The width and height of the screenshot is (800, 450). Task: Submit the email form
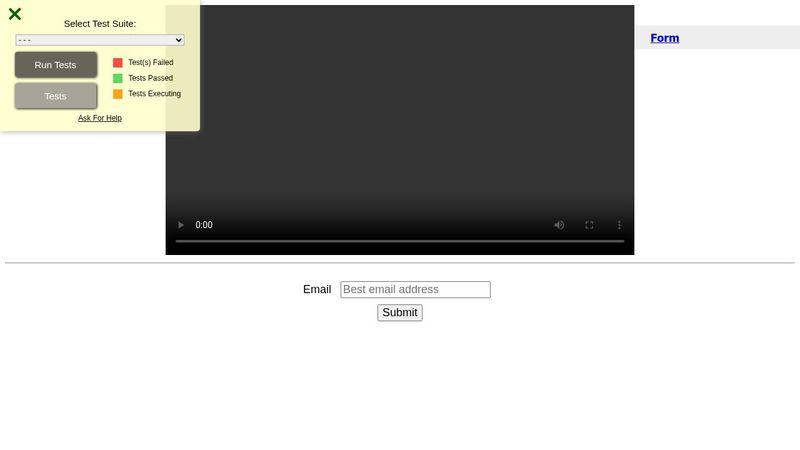point(400,312)
